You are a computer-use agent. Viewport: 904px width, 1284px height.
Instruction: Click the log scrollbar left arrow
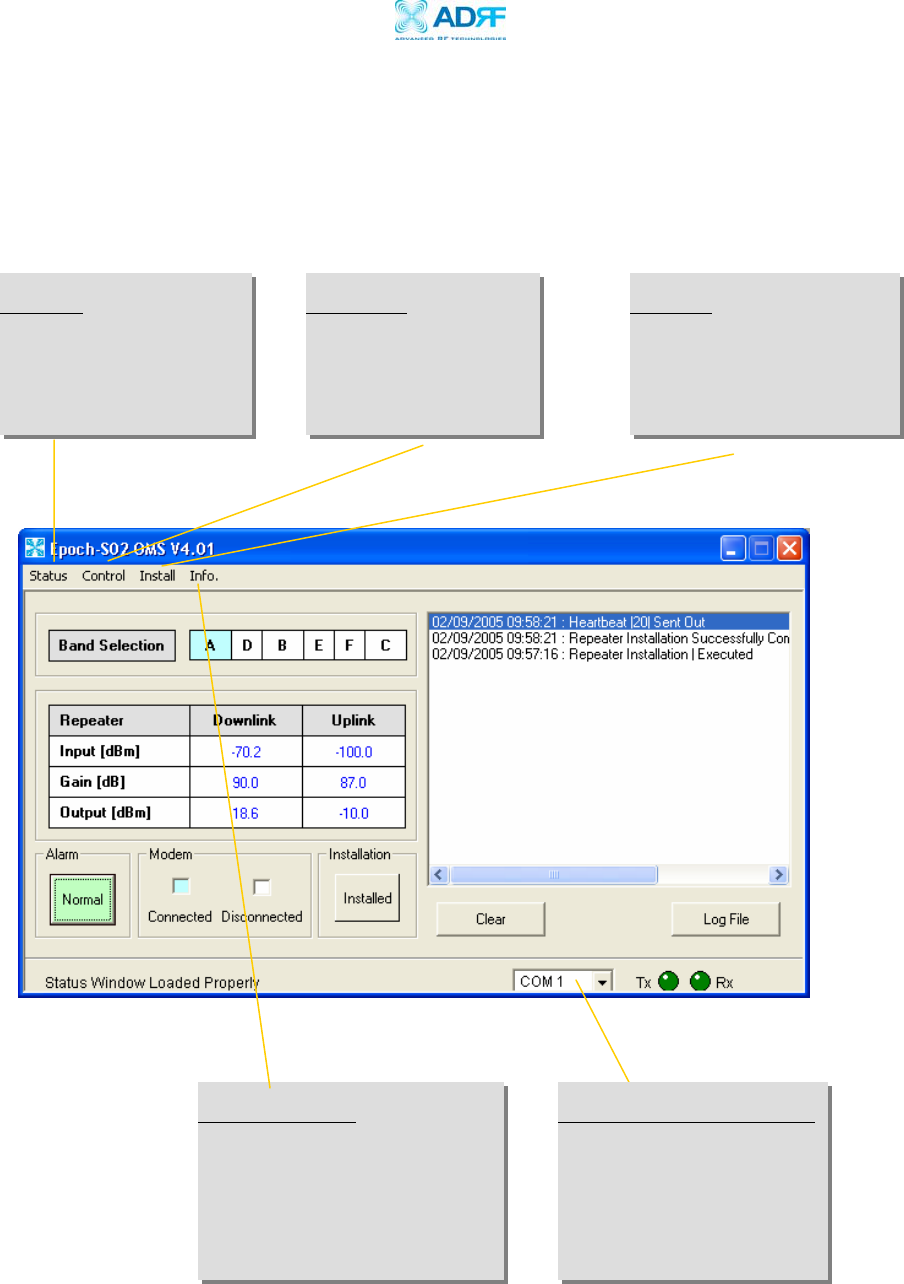438,874
